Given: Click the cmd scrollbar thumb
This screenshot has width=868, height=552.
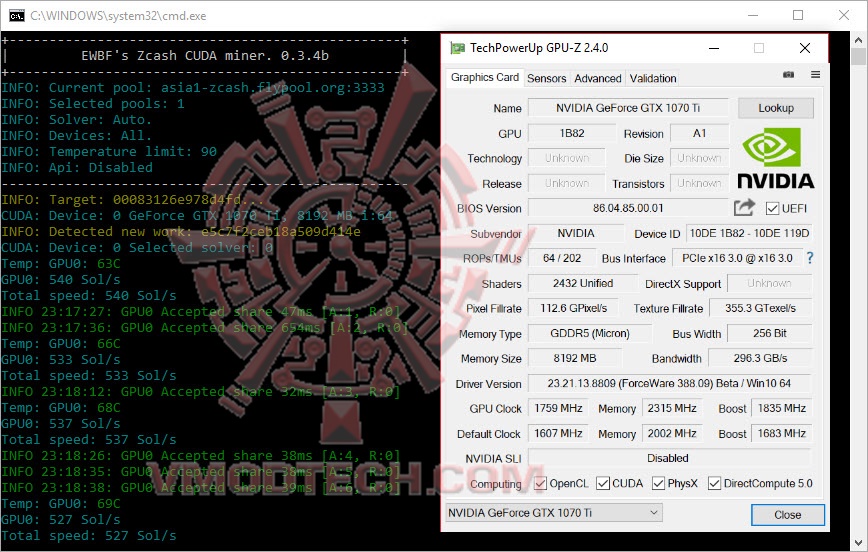Looking at the screenshot, I should [859, 57].
